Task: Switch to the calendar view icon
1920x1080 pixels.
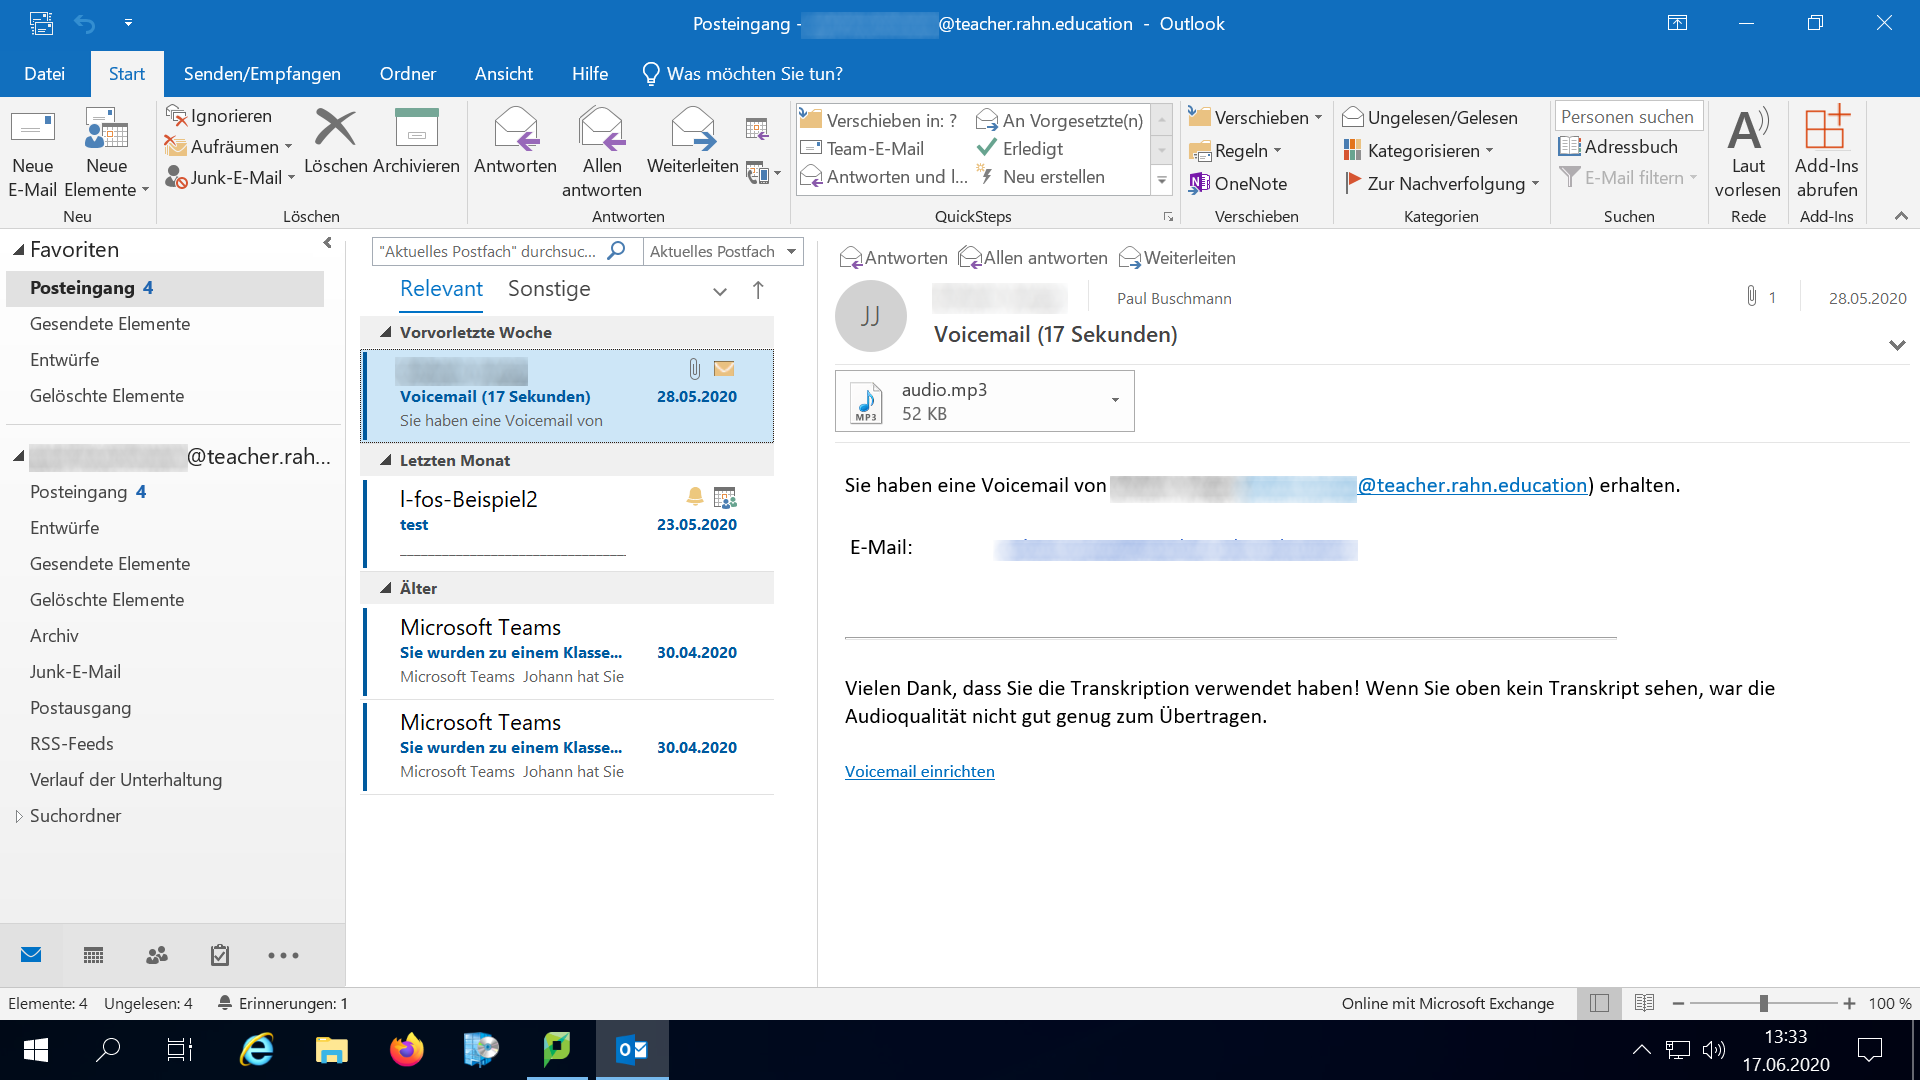Action: [93, 955]
